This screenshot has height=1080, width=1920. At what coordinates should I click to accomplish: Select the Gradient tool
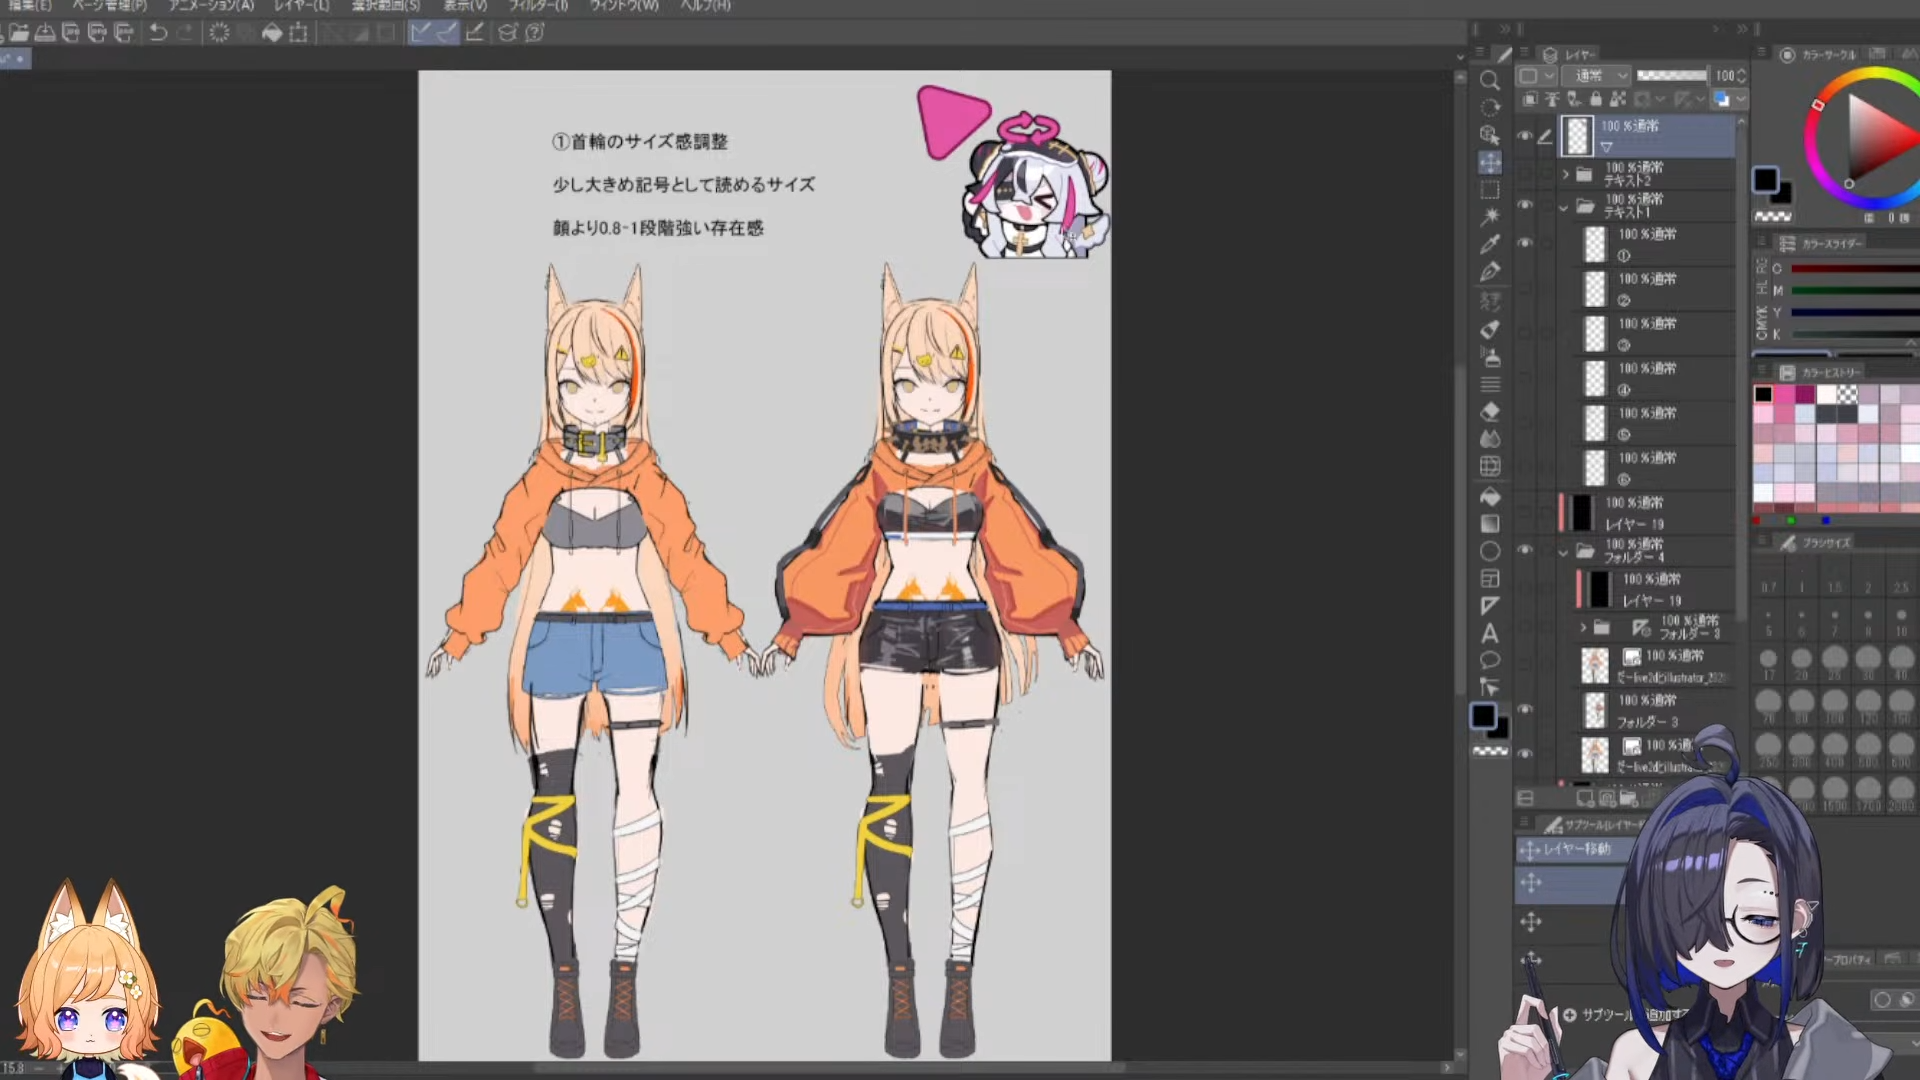pos(1490,523)
